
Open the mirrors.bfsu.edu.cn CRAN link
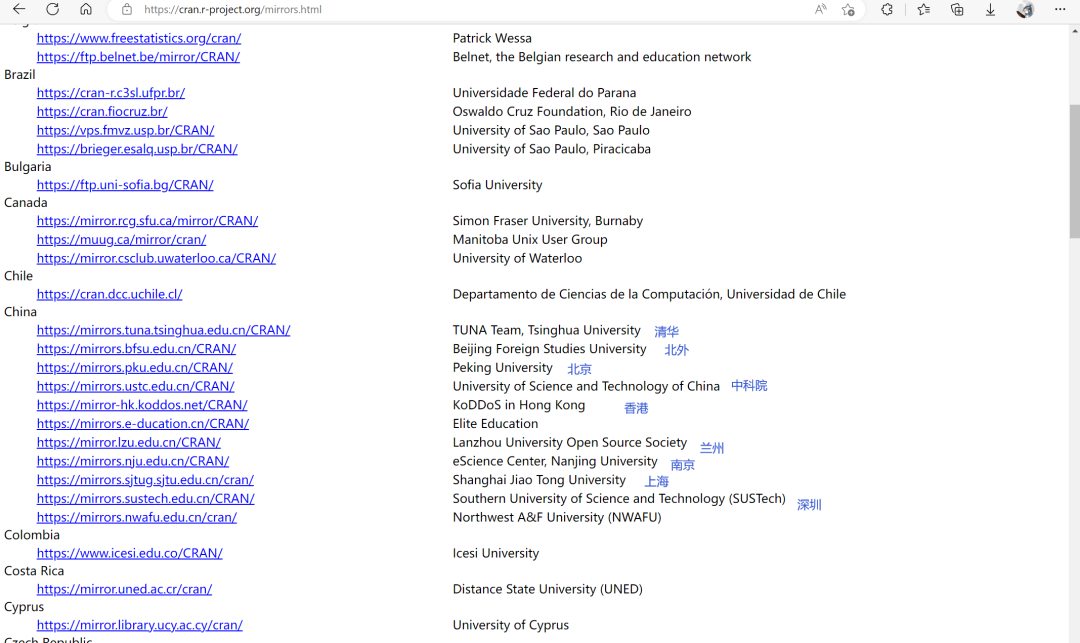click(x=136, y=349)
